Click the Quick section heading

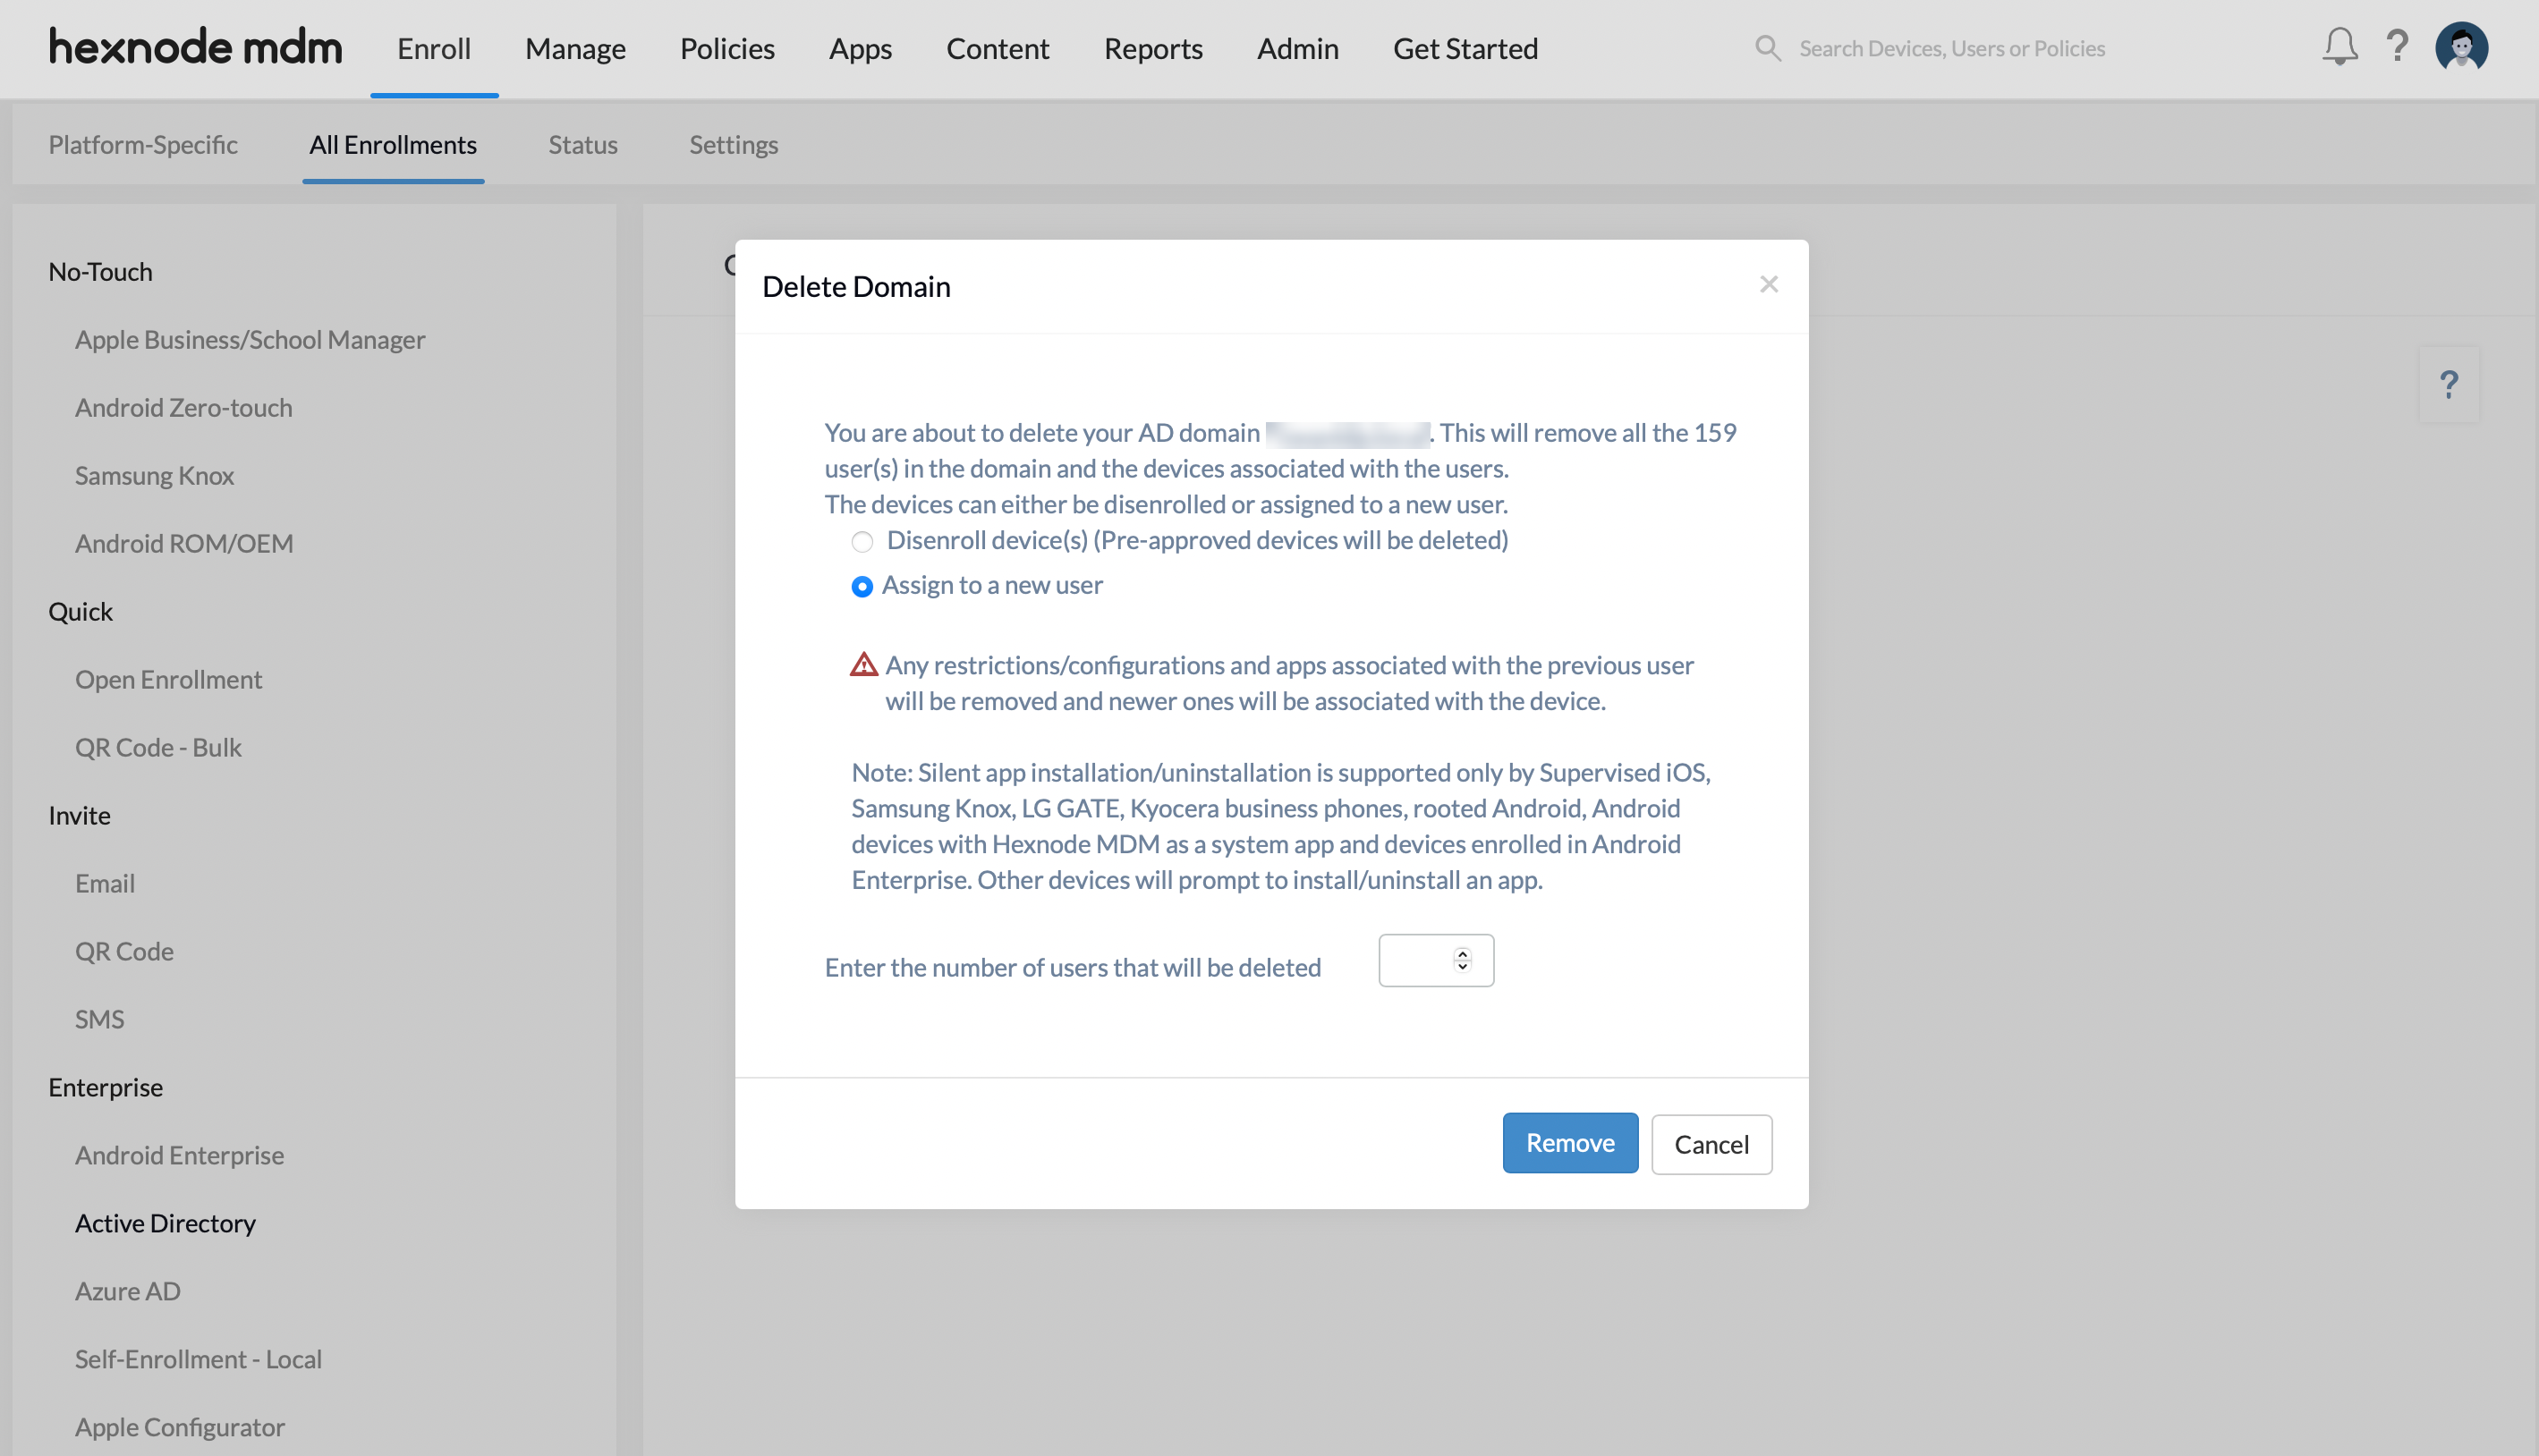tap(80, 612)
